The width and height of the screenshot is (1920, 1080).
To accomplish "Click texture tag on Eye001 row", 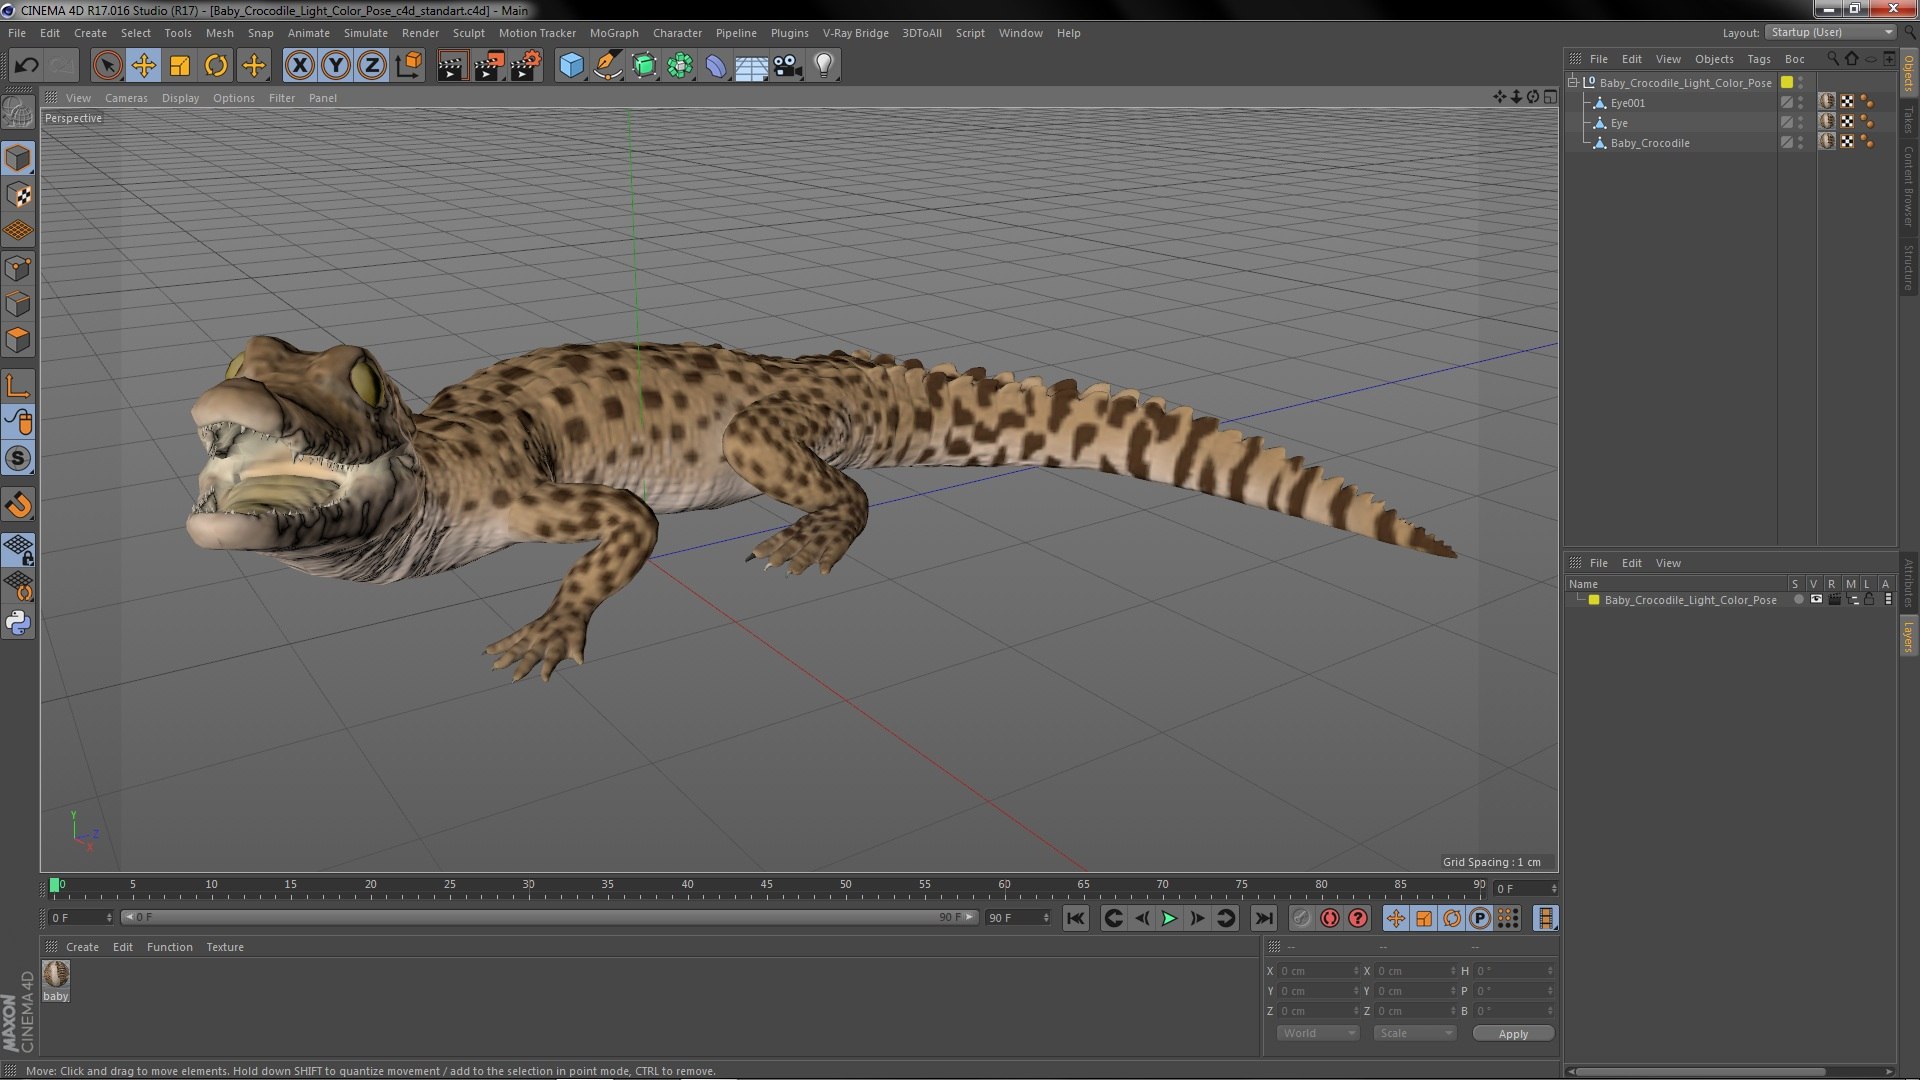I will click(1827, 102).
